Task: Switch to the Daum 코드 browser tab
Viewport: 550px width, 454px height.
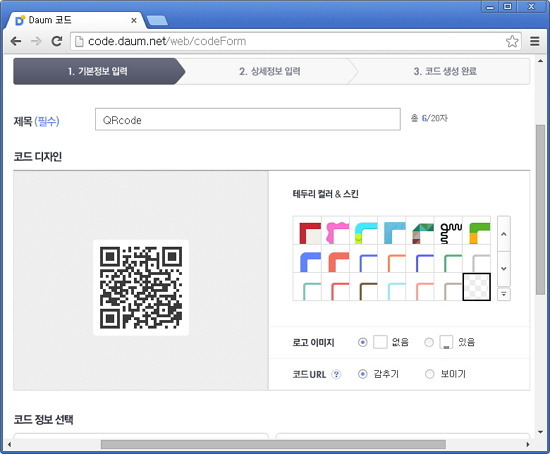Action: (x=75, y=20)
